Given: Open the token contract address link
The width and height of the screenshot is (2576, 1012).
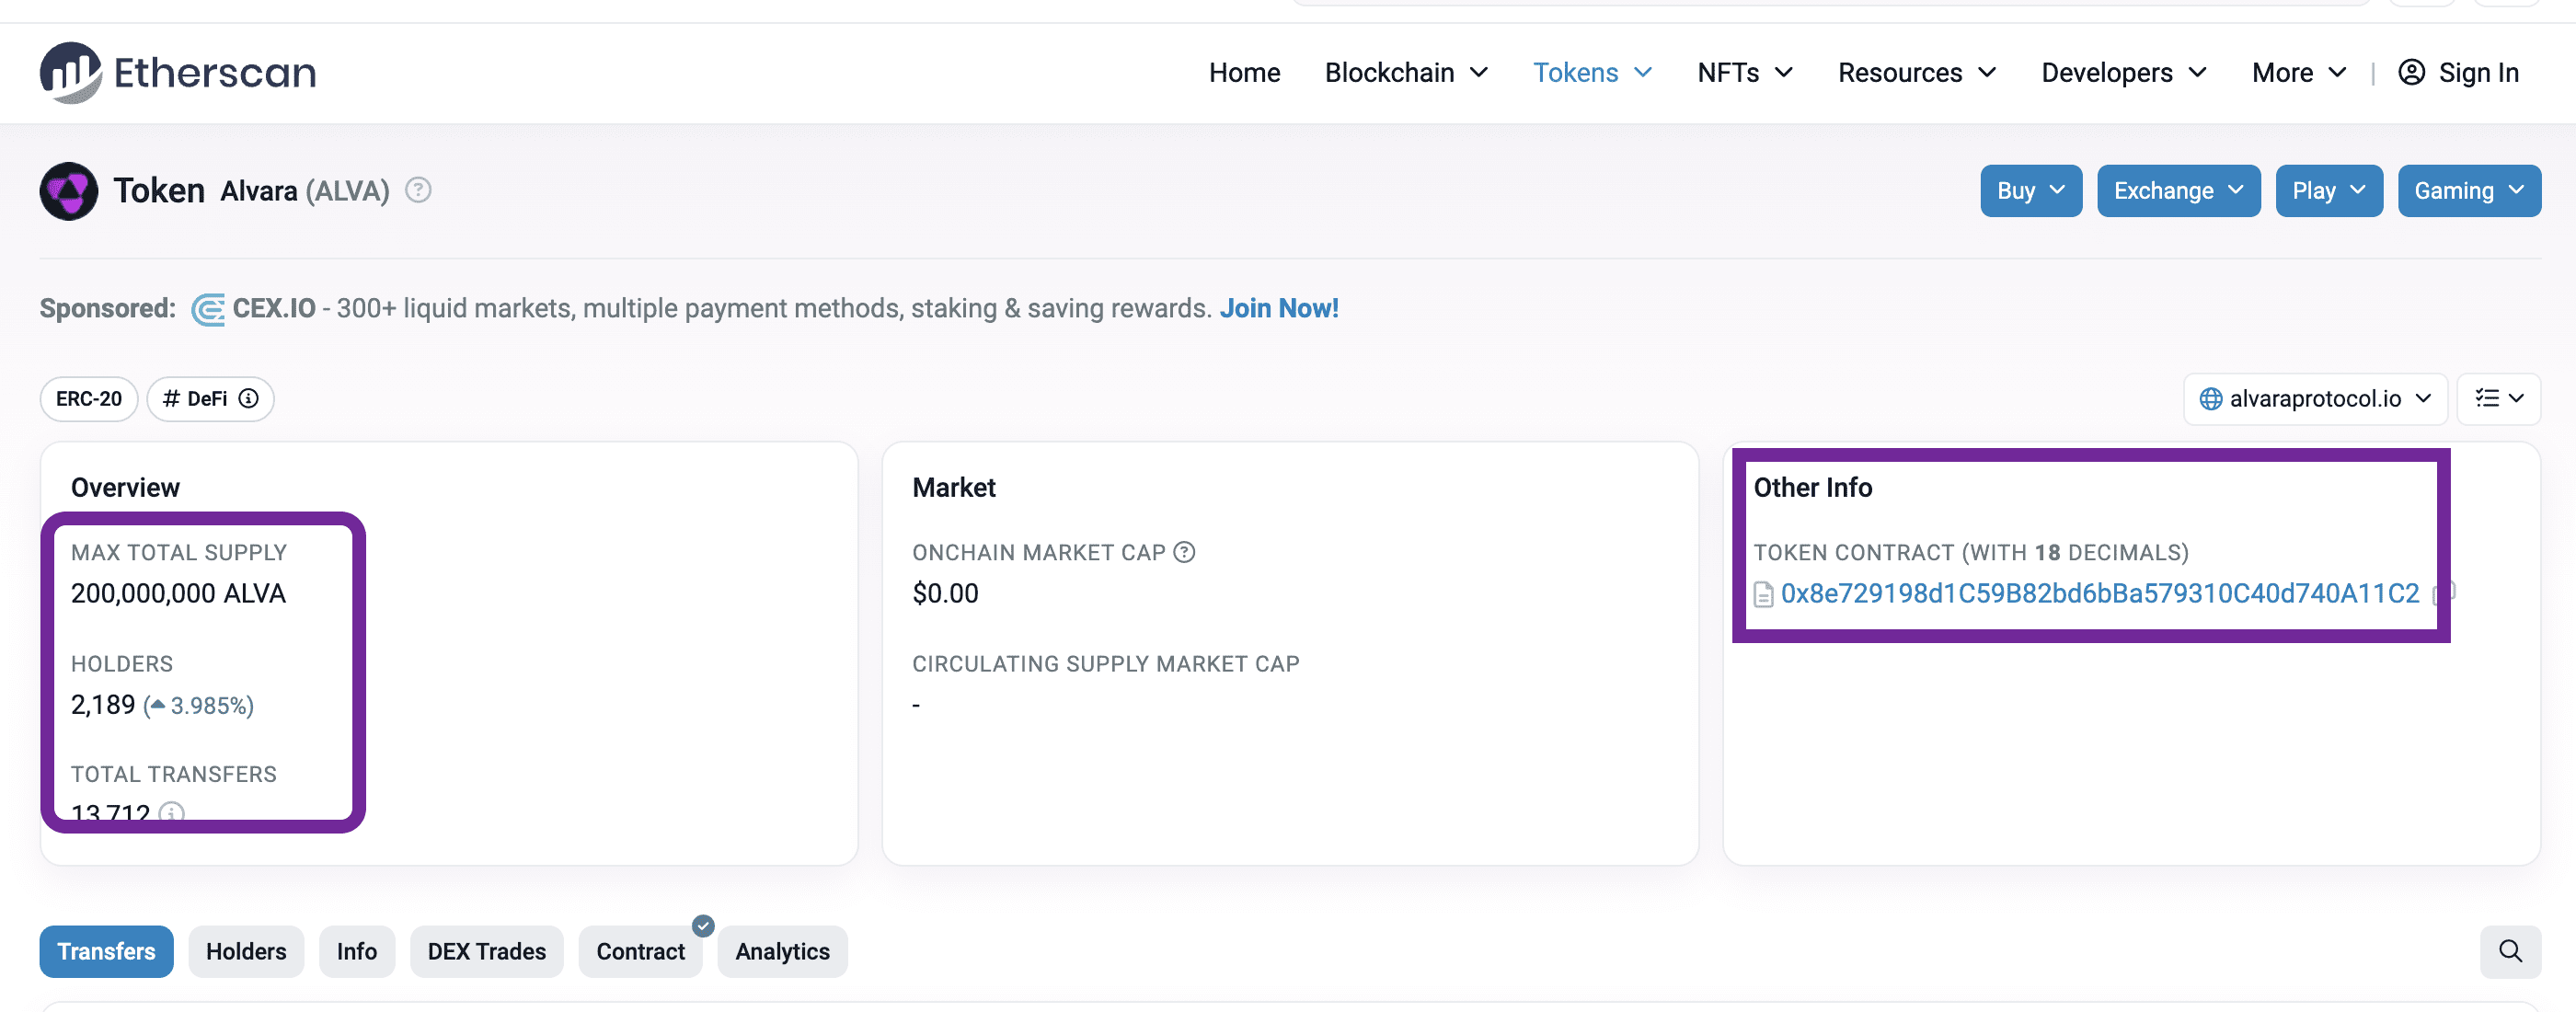Looking at the screenshot, I should pos(2099,594).
